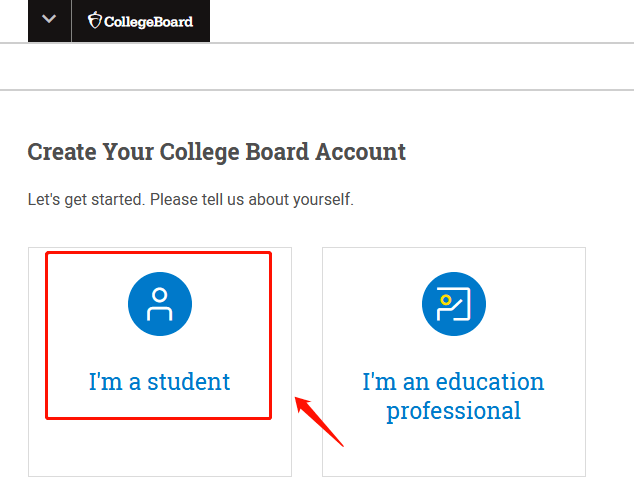Open the CollegeBoard wordmark home link
This screenshot has width=634, height=498.
tap(148, 21)
